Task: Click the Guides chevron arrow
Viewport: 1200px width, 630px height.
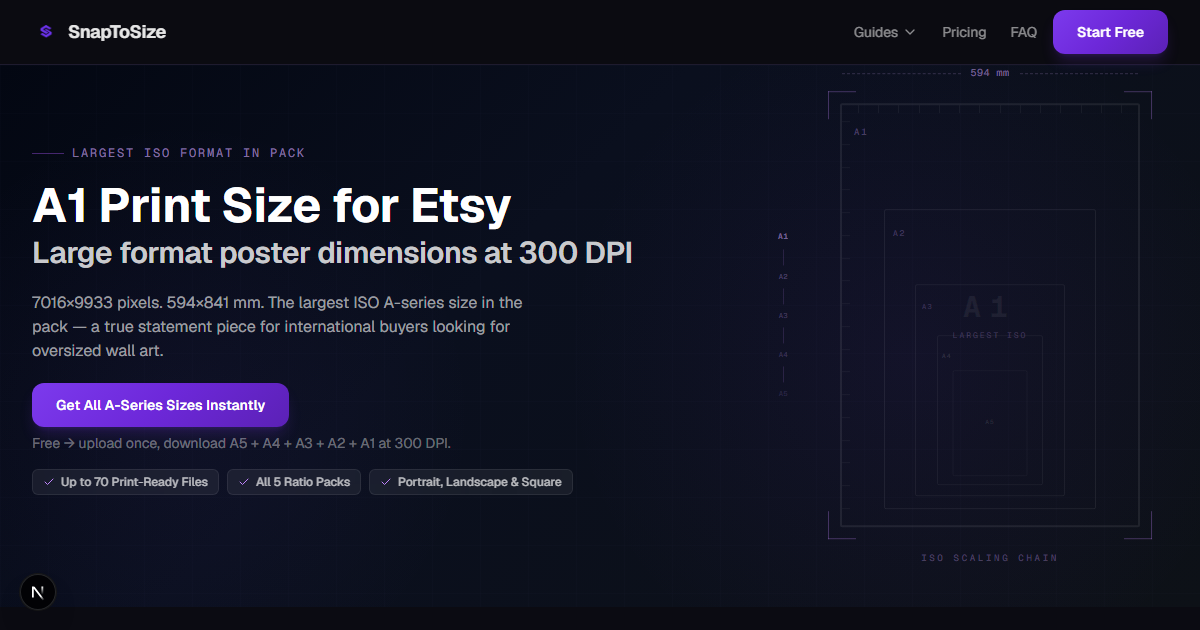Action: [910, 32]
